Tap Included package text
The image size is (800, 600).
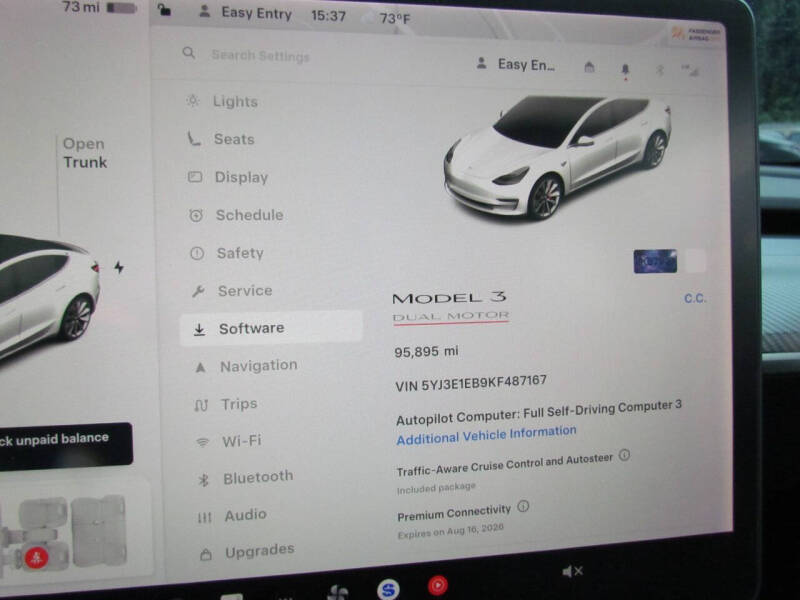[436, 488]
